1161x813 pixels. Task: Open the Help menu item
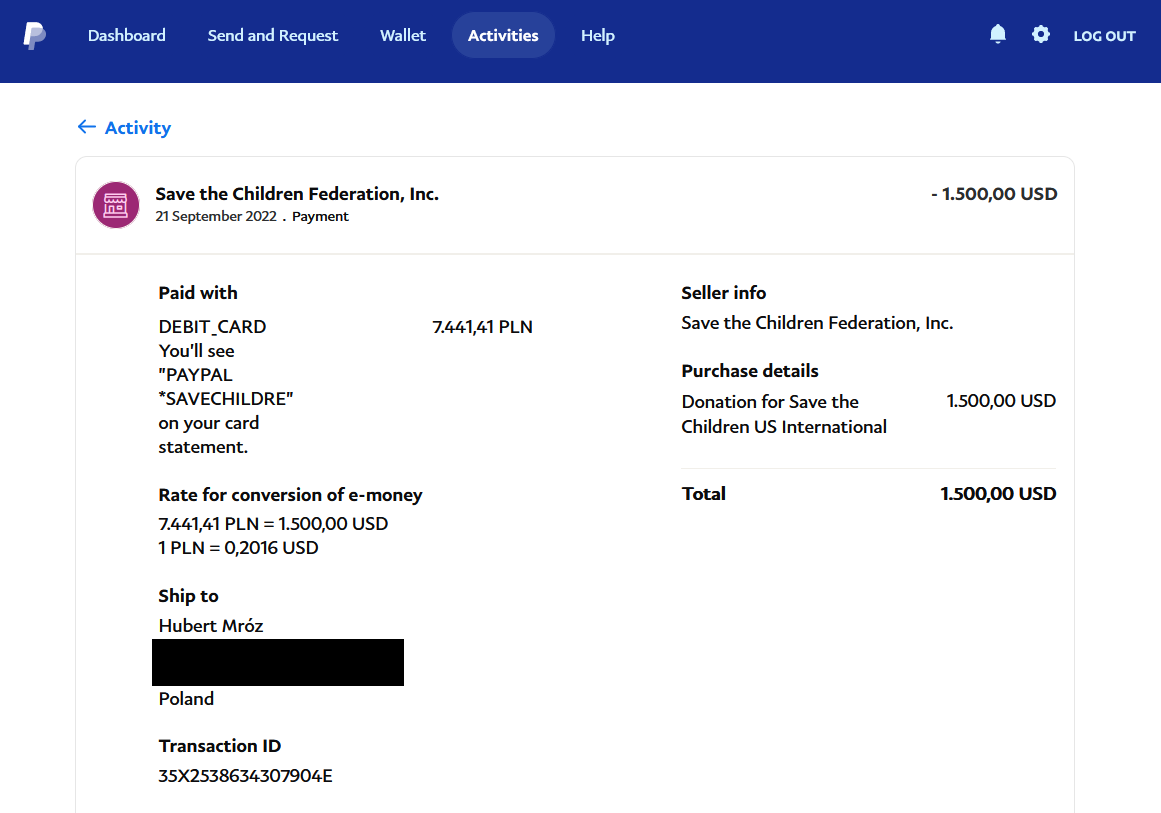point(598,36)
